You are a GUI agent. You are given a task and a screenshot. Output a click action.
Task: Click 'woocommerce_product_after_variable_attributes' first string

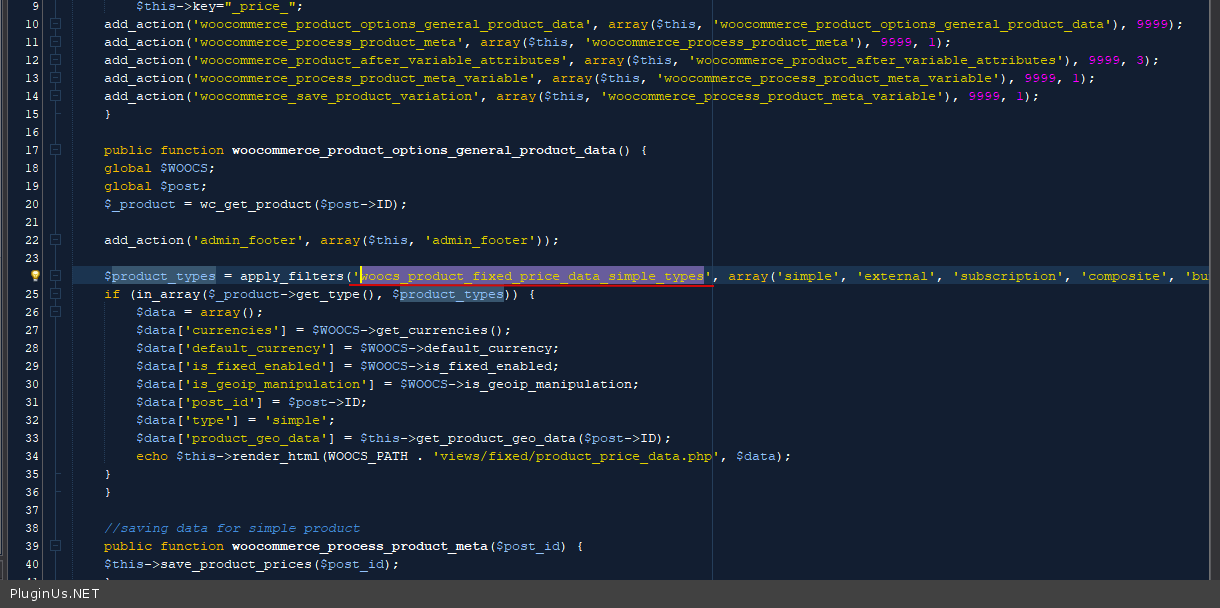coord(380,60)
